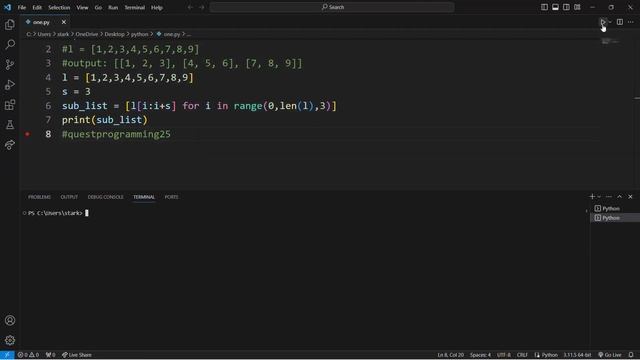Screen dimensions: 640x360
Task: Click the 'python' breadcrumb folder
Action: click(139, 34)
